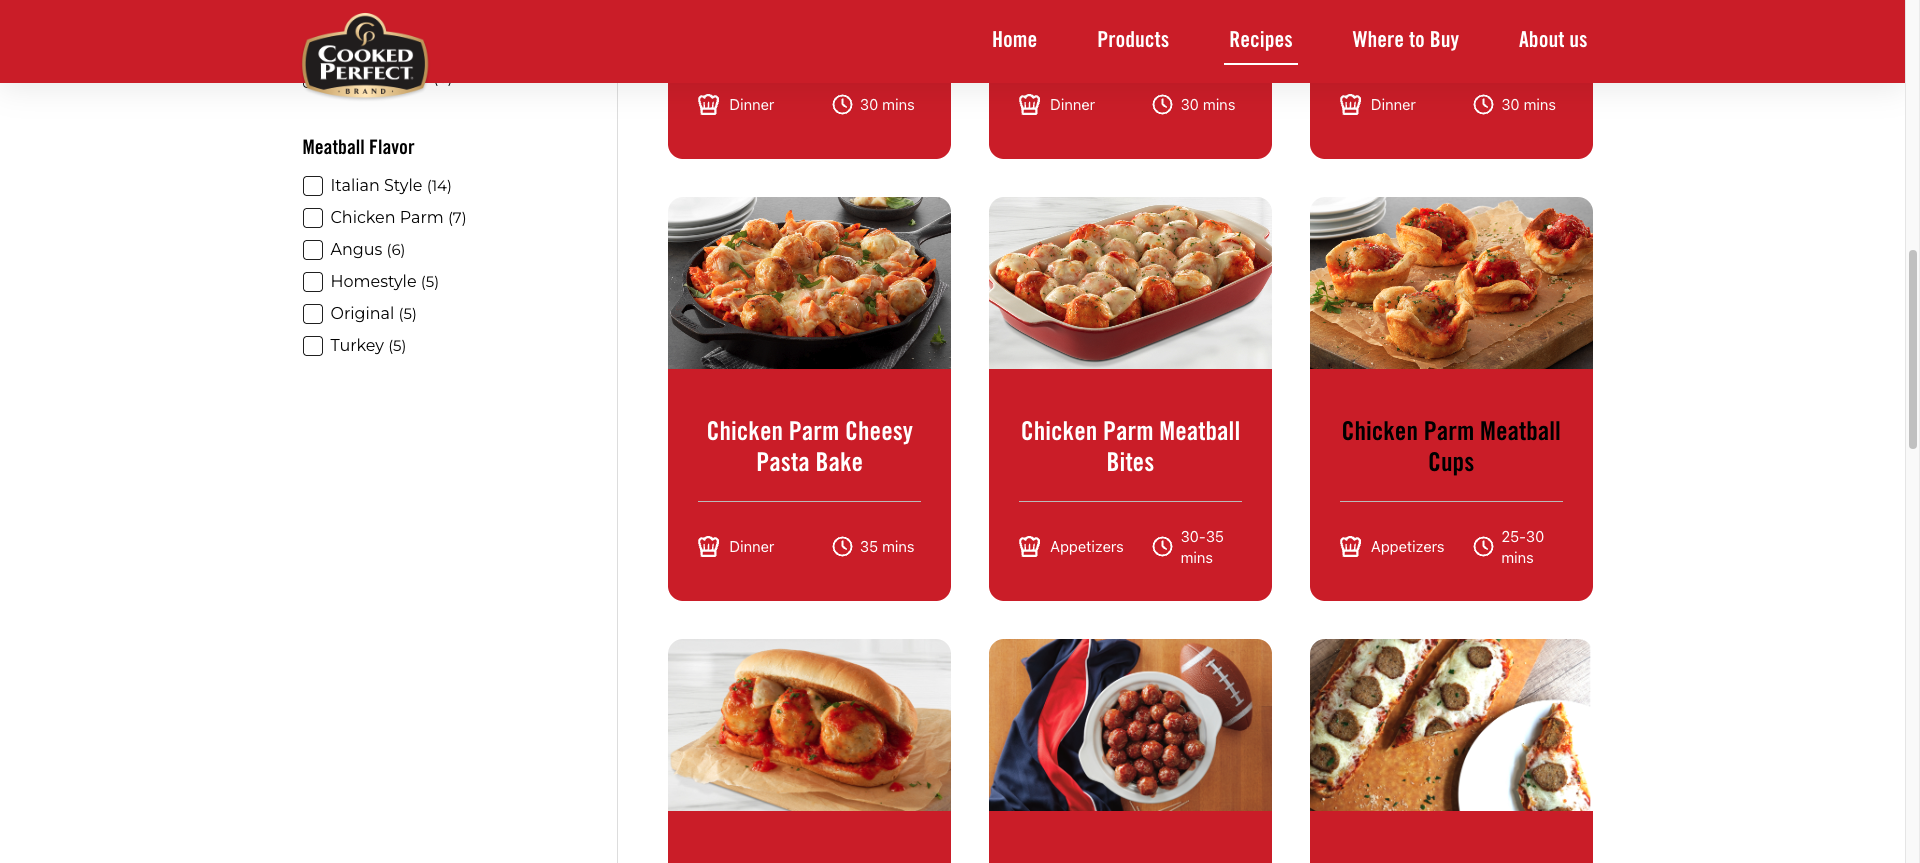Open Where to Buy page
The width and height of the screenshot is (1920, 863).
[1405, 40]
